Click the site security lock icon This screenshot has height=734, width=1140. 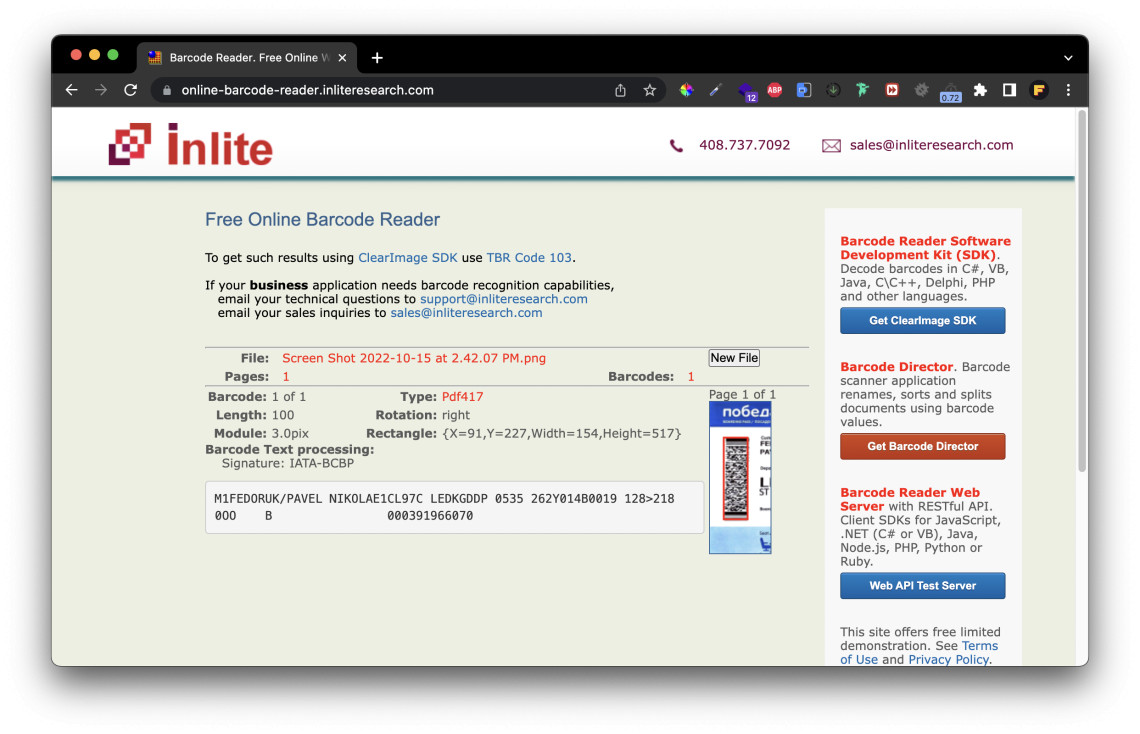pos(166,90)
